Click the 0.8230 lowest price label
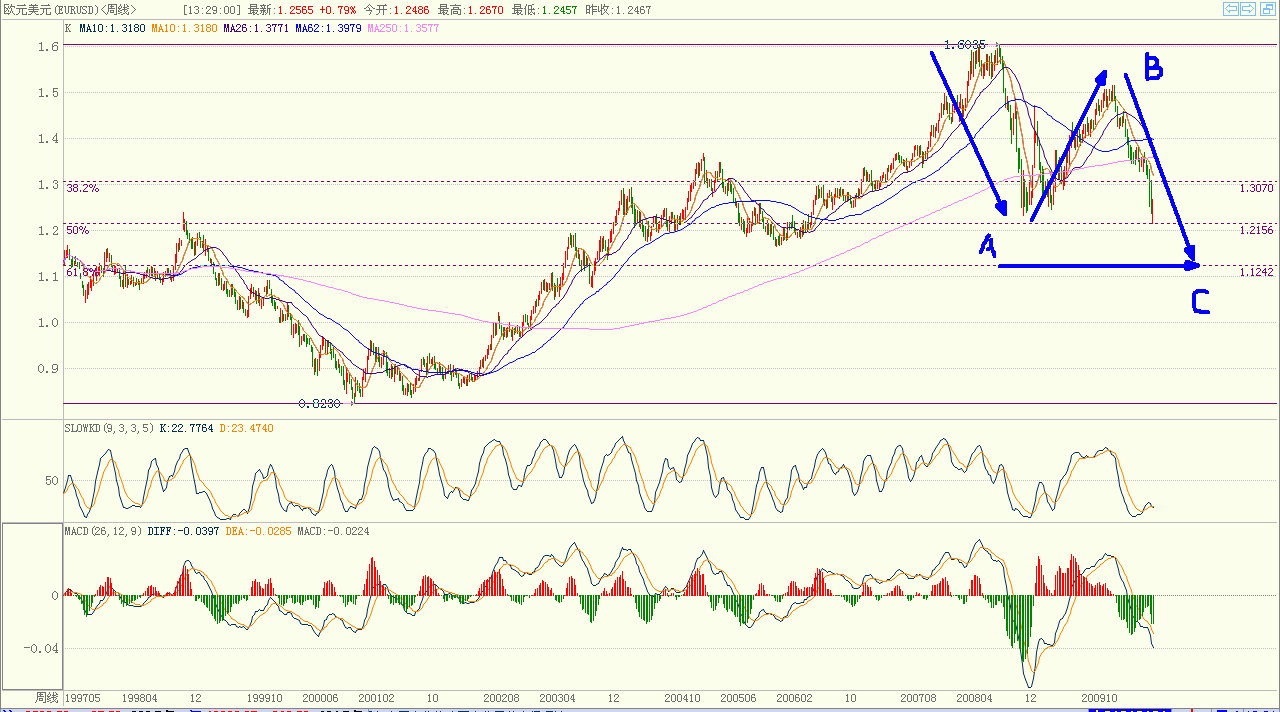This screenshot has width=1280, height=712. tap(320, 404)
